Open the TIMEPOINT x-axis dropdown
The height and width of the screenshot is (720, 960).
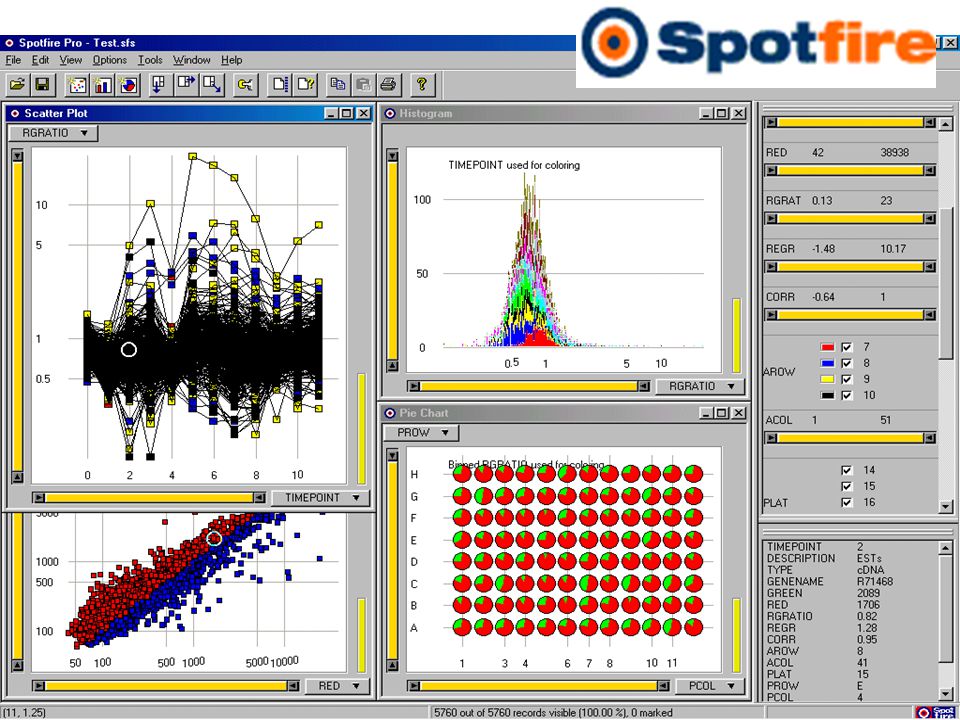(x=320, y=498)
